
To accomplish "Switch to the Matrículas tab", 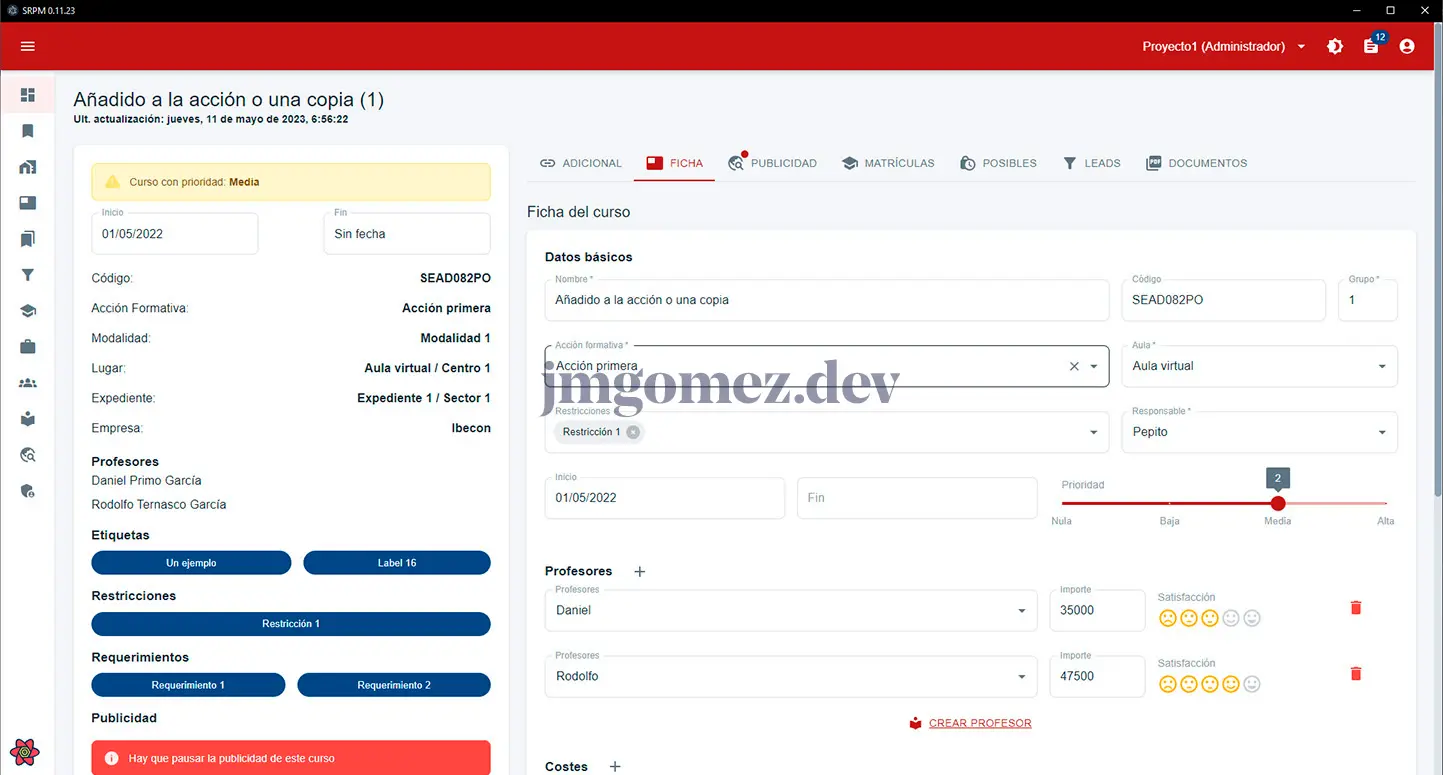I will (888, 163).
